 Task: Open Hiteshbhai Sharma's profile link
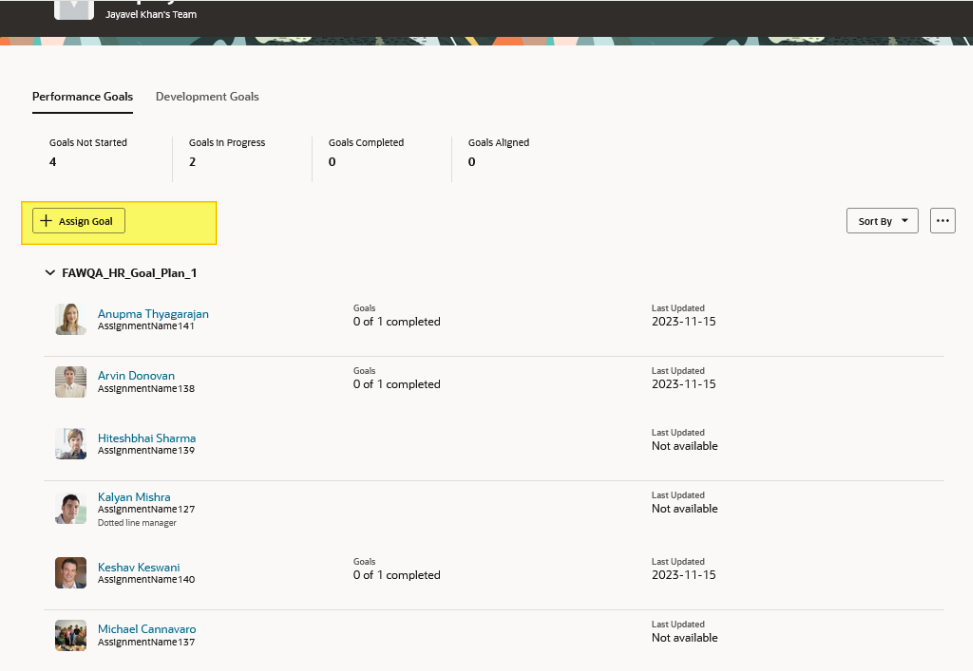[x=146, y=438]
